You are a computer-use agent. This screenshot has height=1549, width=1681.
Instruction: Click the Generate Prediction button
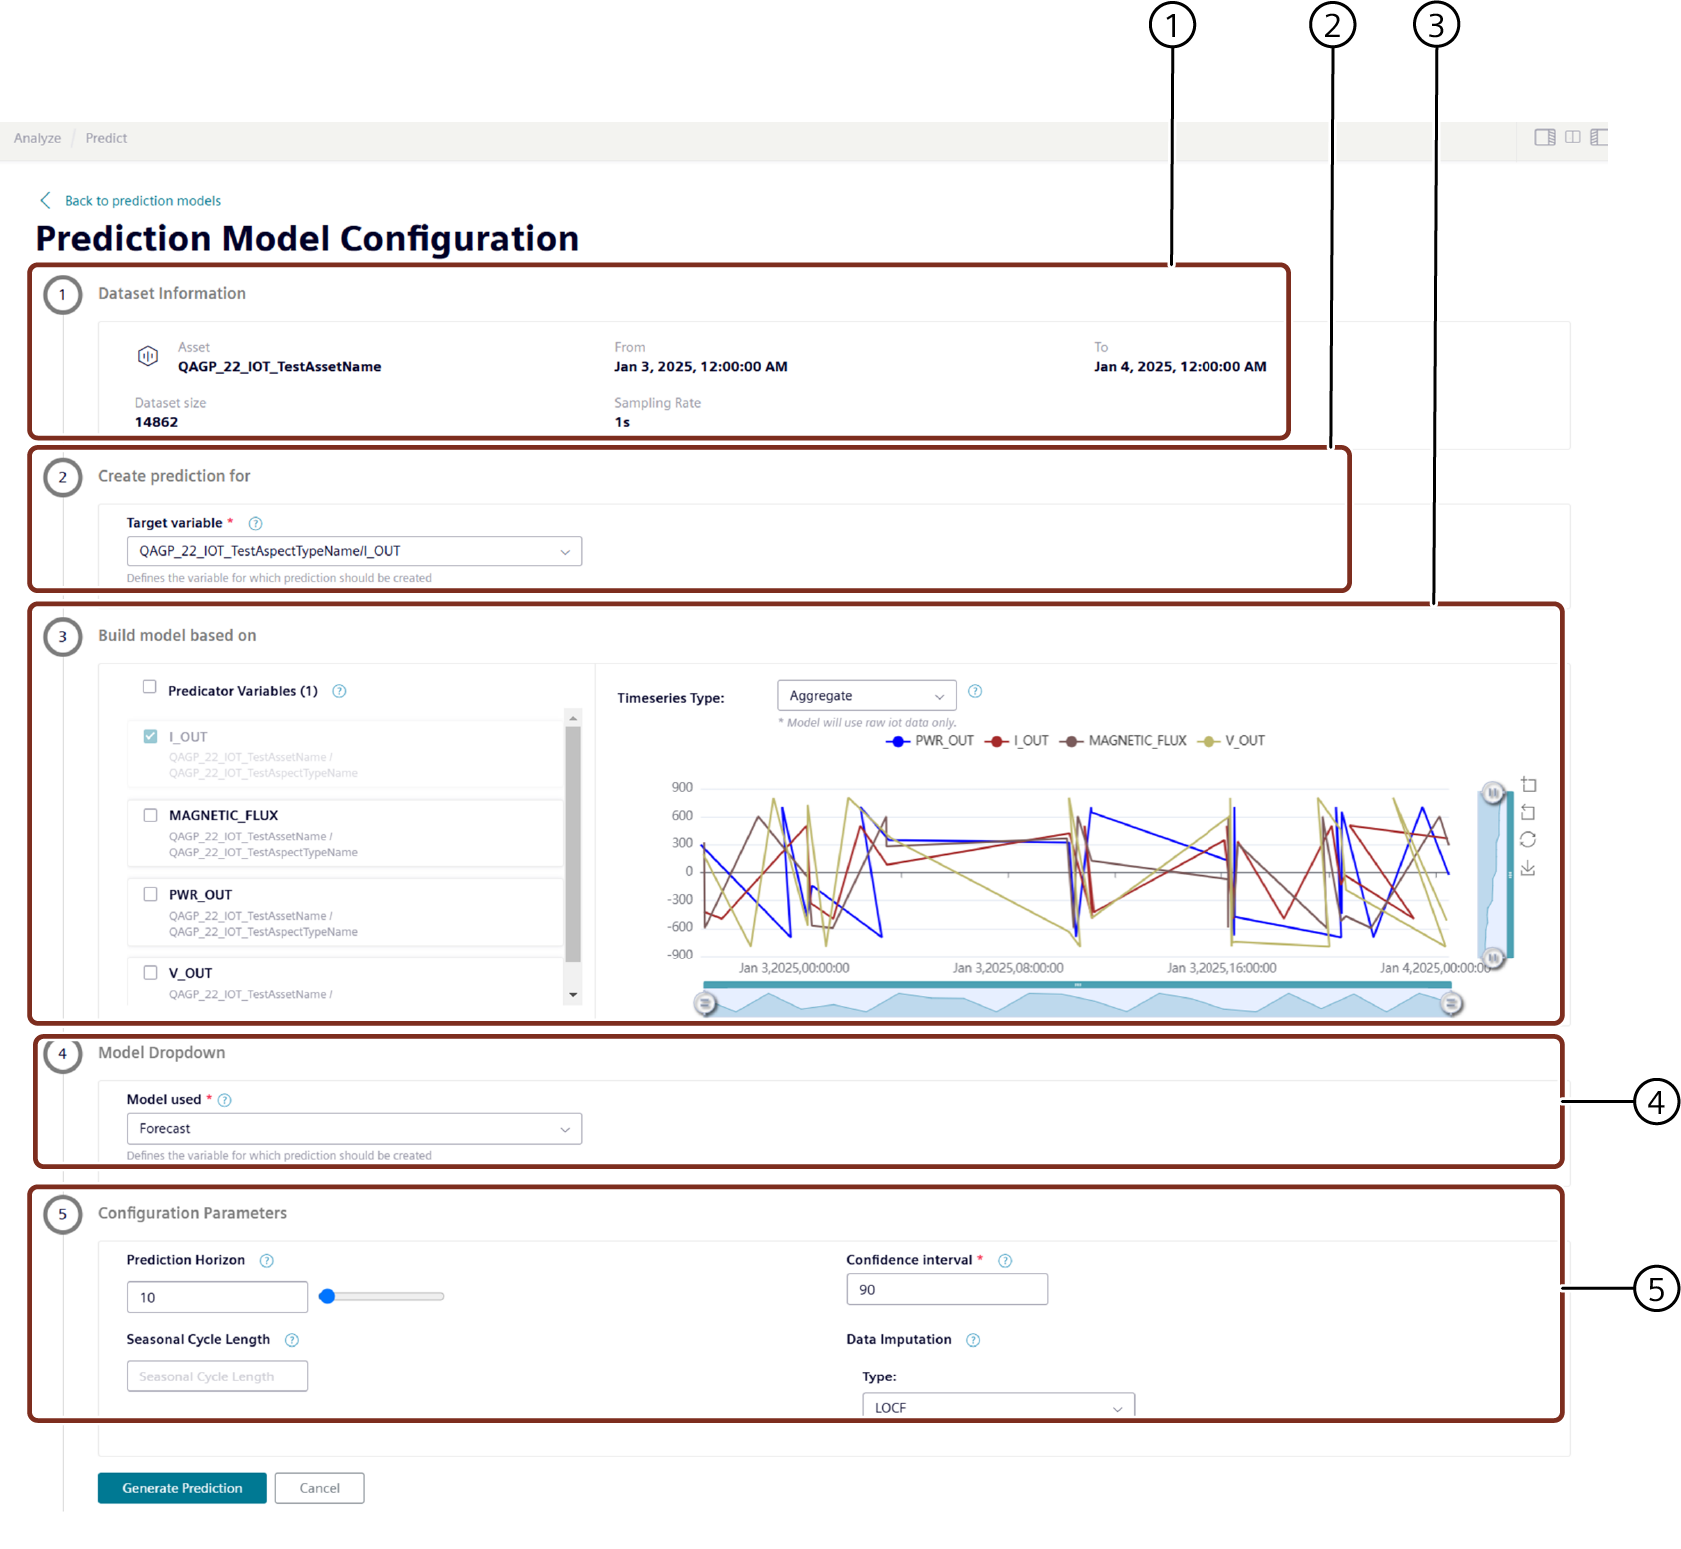[182, 1488]
